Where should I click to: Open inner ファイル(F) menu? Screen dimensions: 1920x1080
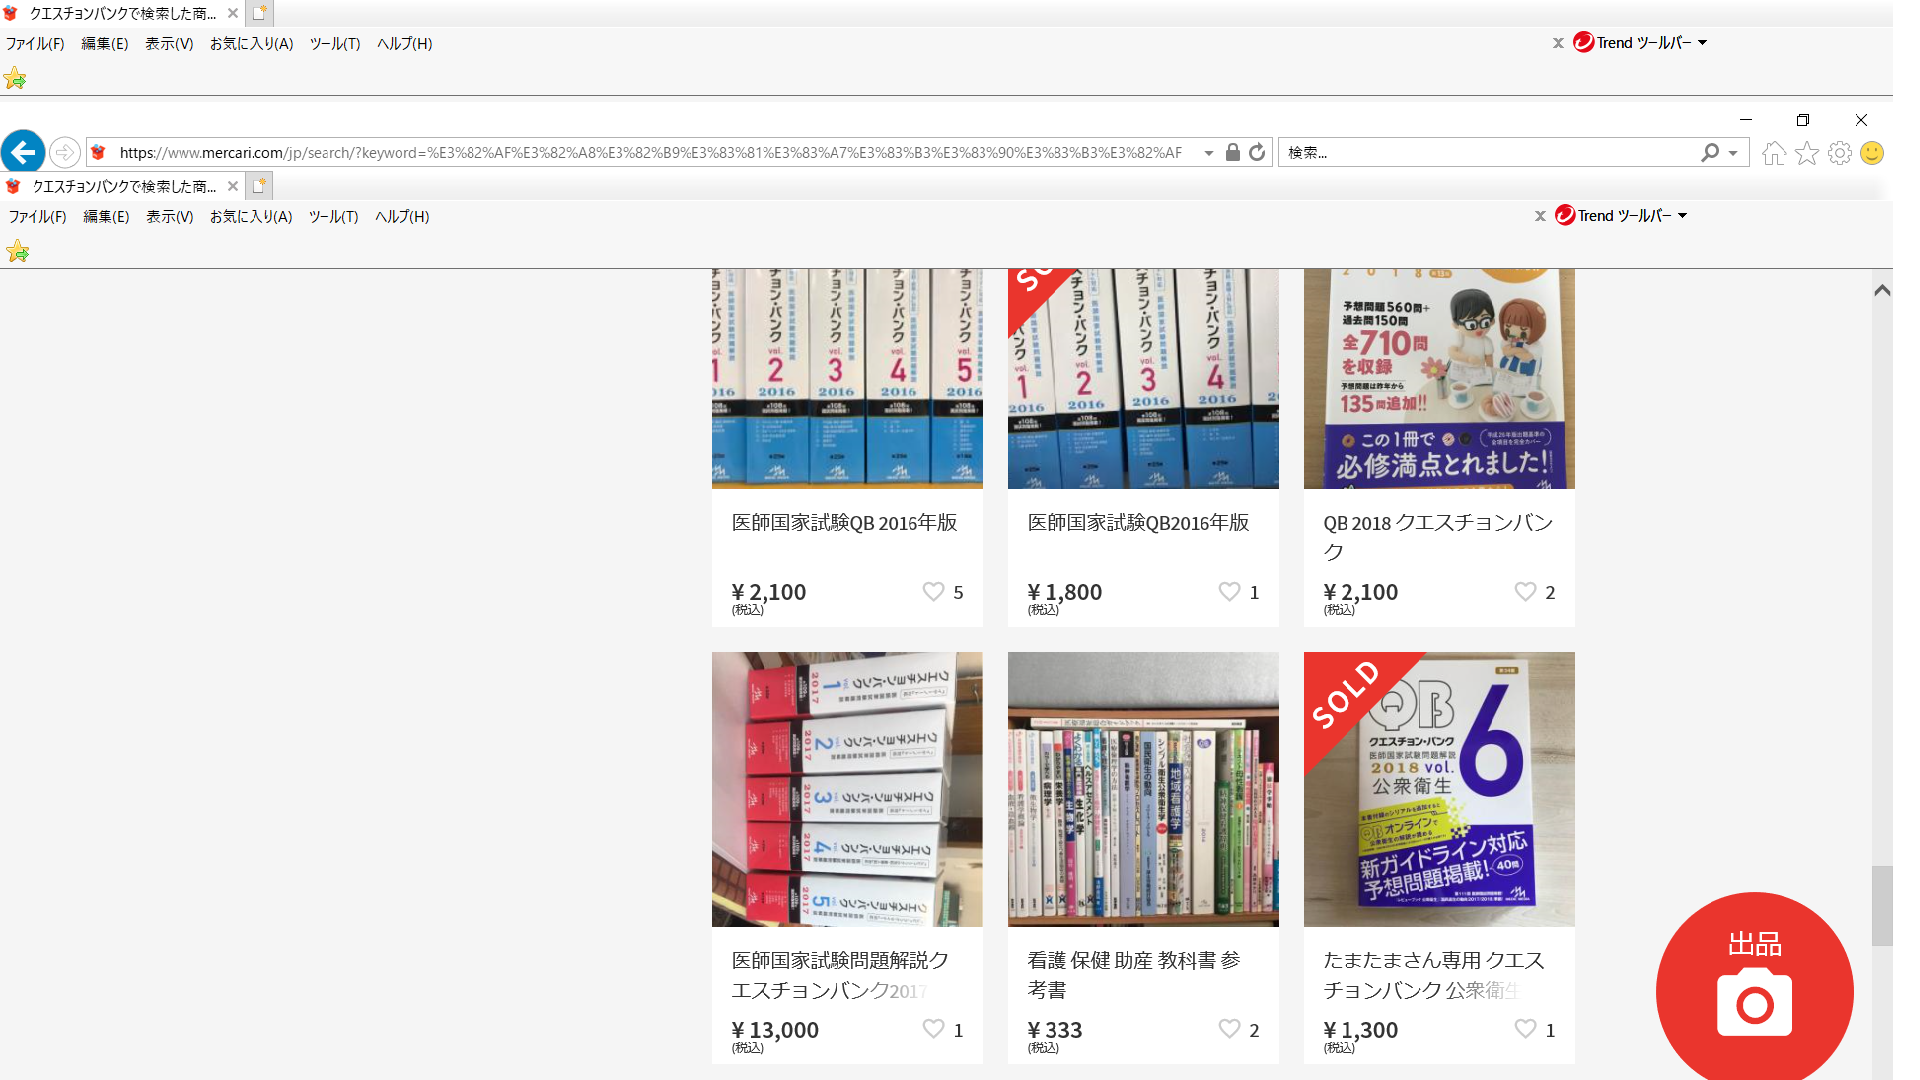38,216
